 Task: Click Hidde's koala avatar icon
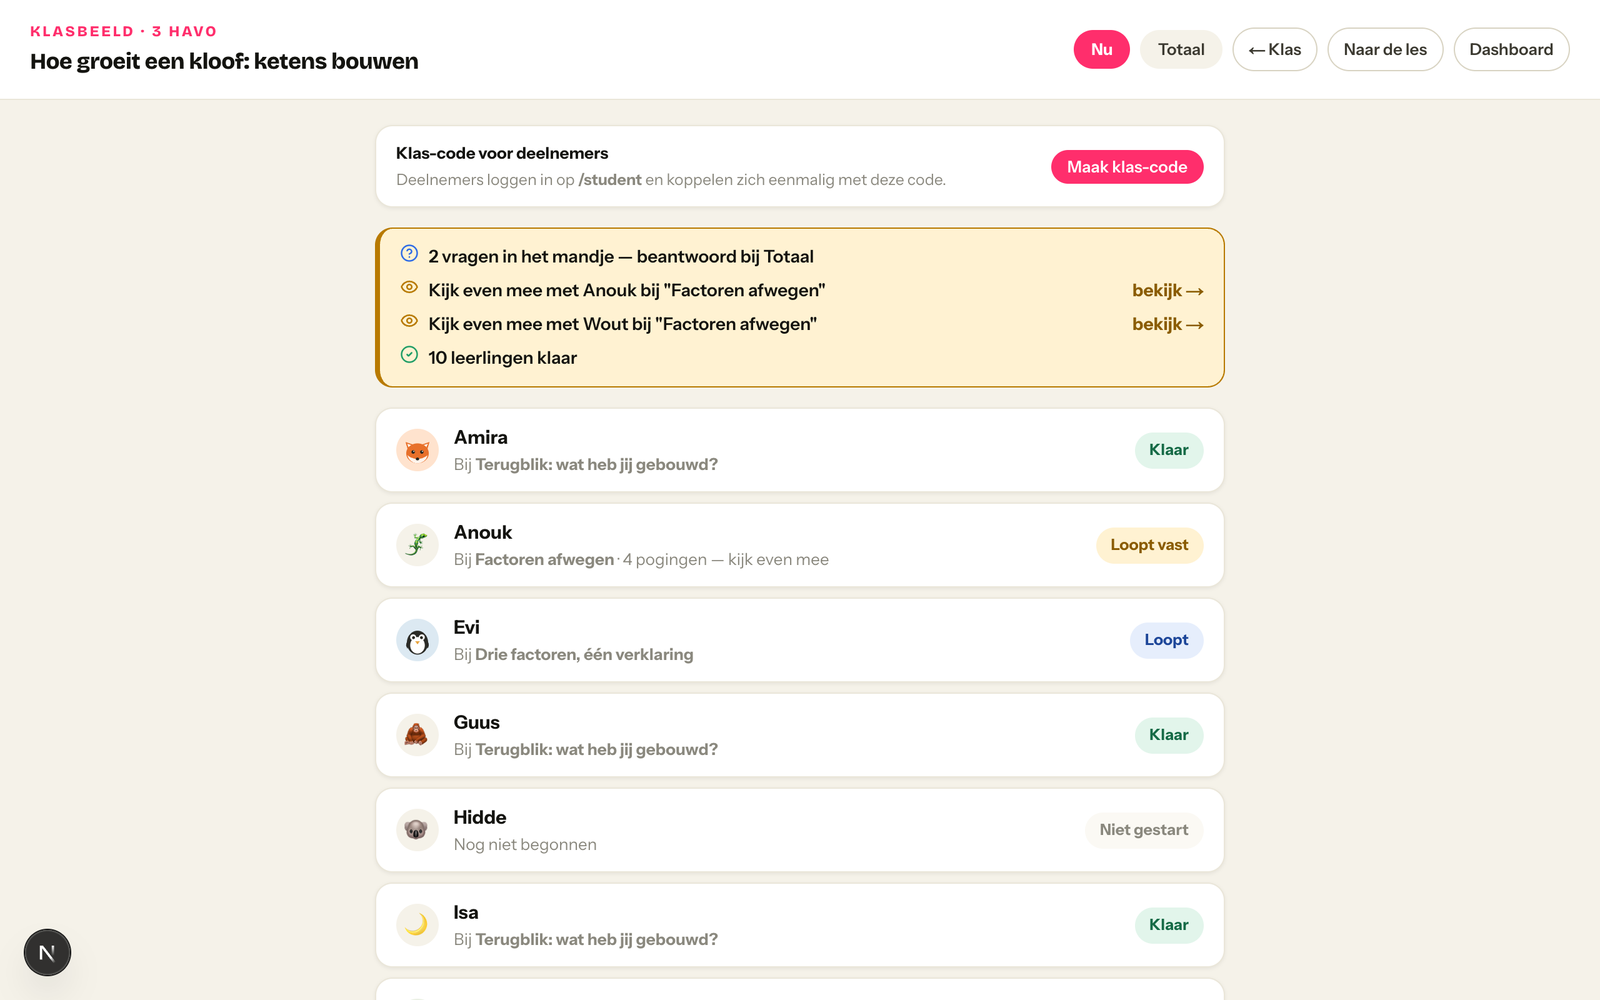coord(417,830)
